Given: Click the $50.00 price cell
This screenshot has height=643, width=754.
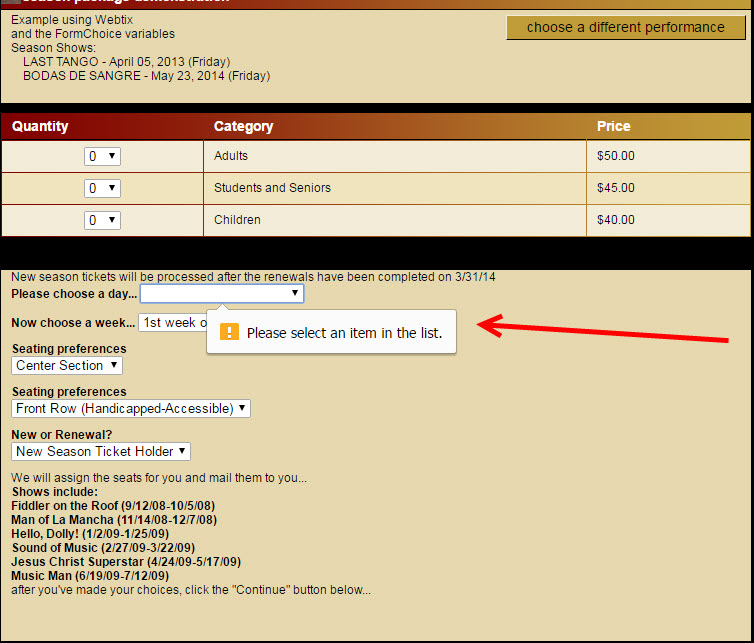Looking at the screenshot, I should point(668,156).
